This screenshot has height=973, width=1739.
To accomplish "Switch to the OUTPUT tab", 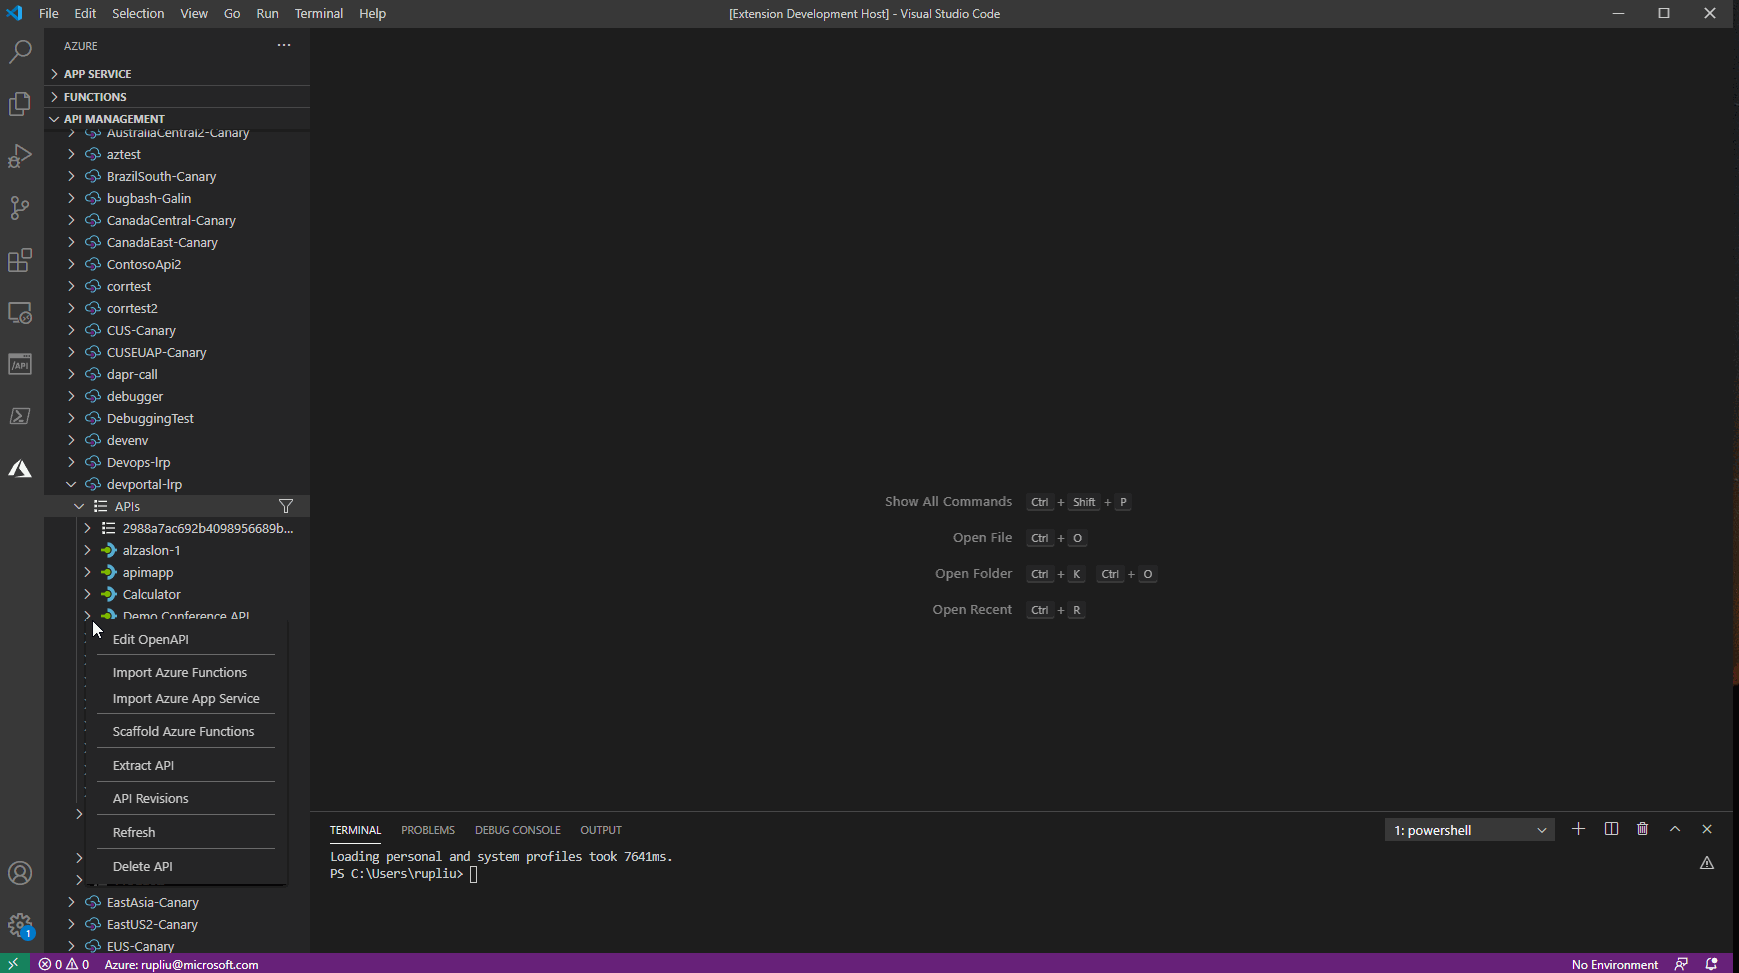I will click(x=601, y=830).
